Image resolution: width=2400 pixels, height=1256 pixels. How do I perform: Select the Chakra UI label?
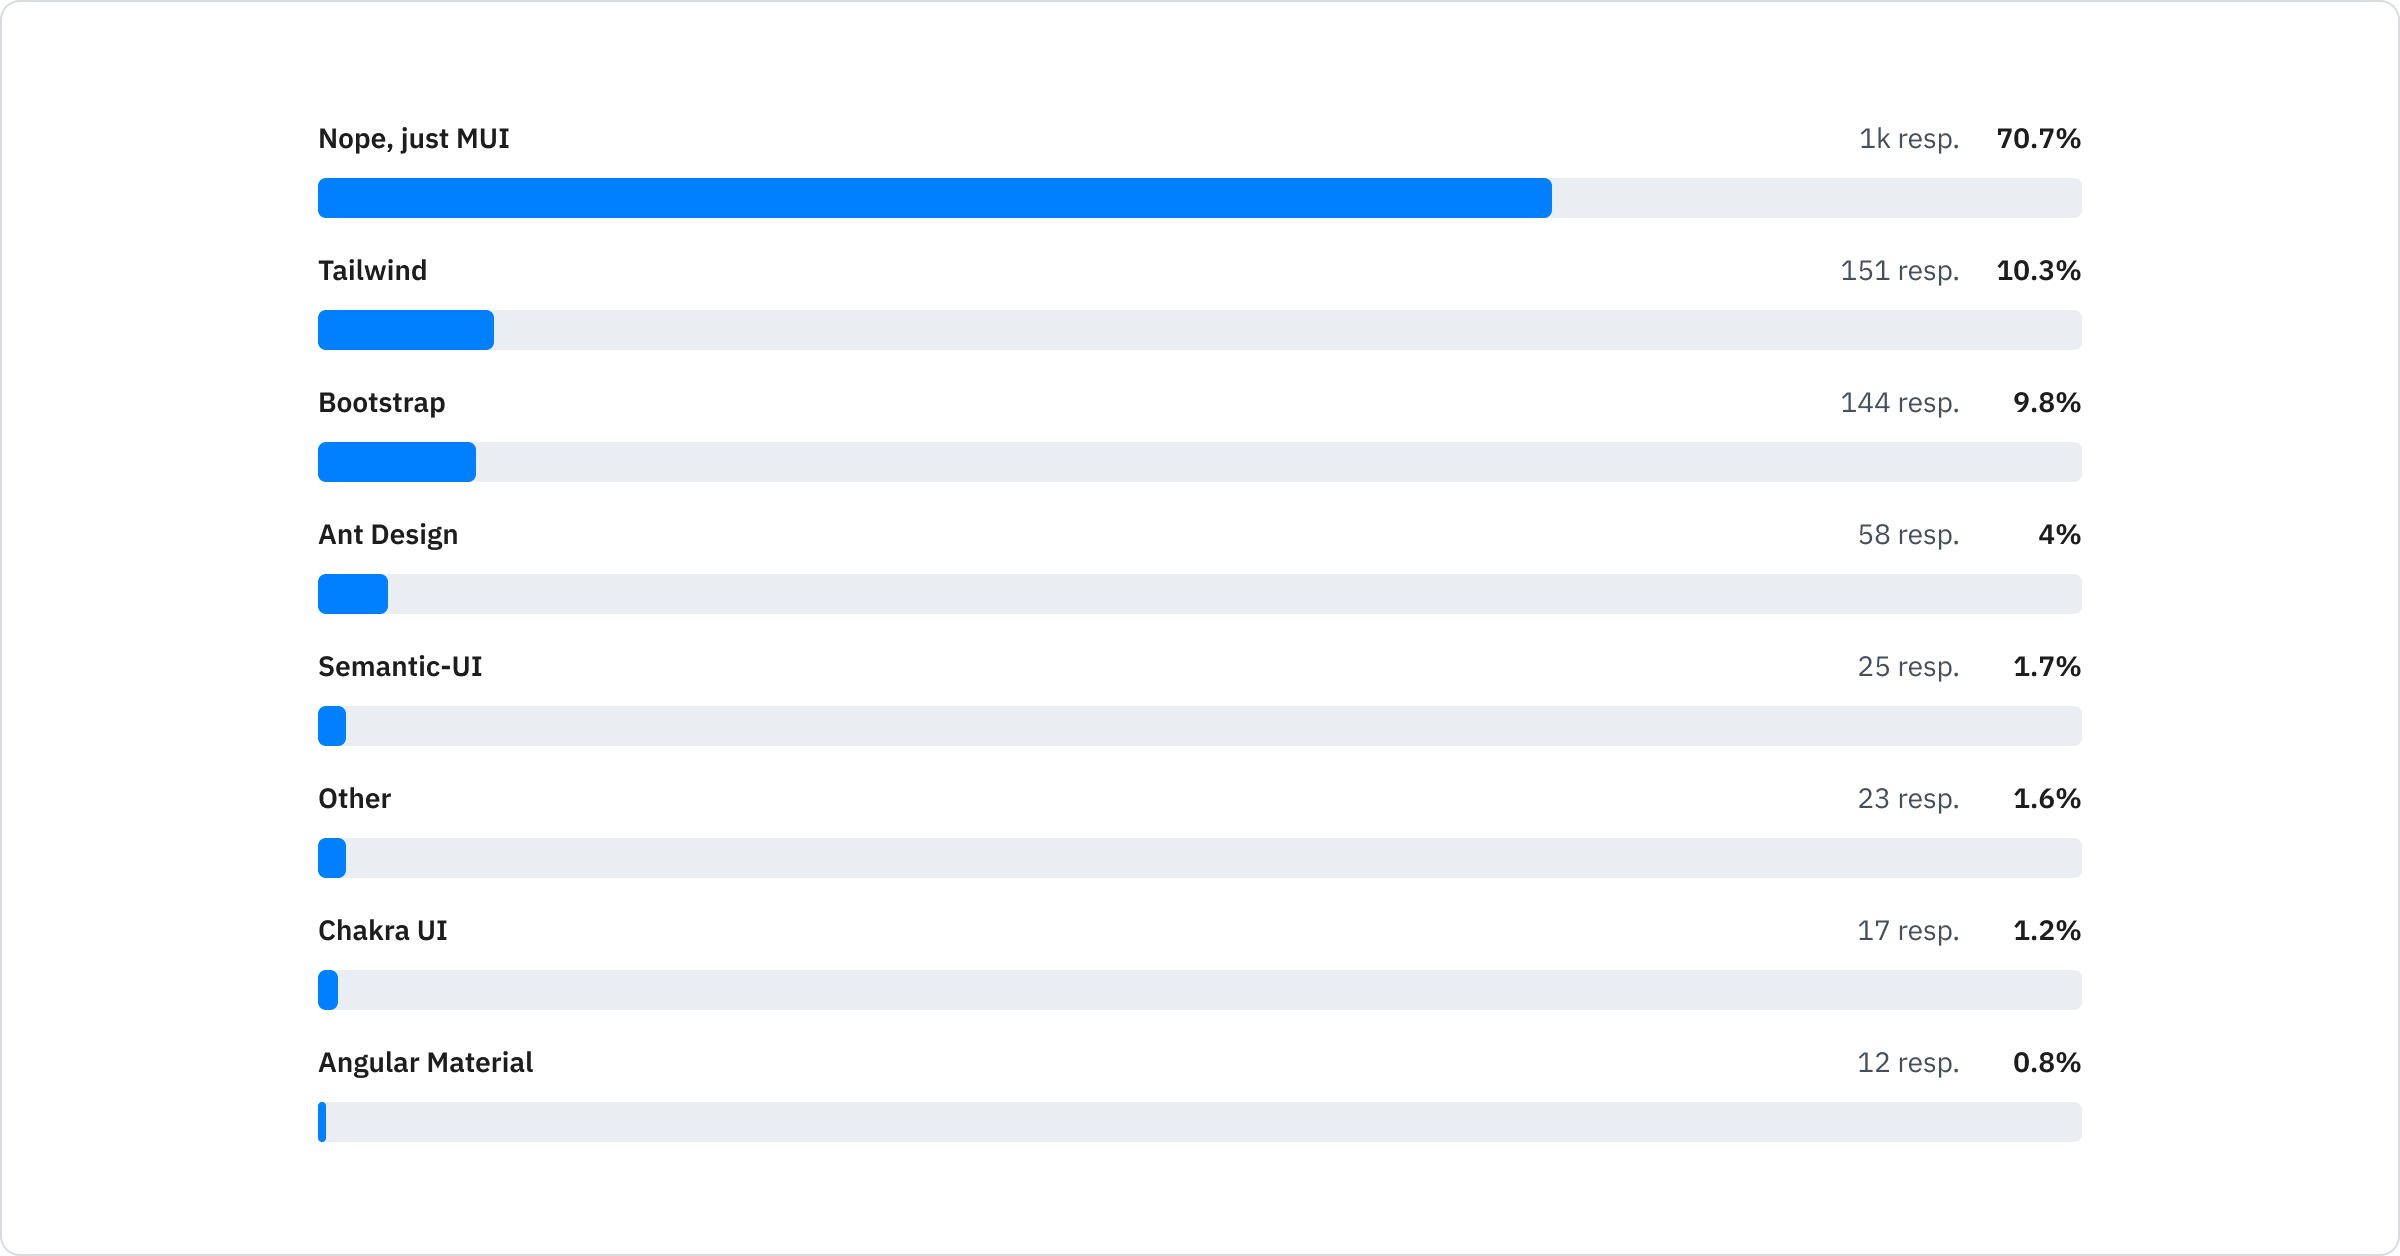pyautogui.click(x=382, y=930)
